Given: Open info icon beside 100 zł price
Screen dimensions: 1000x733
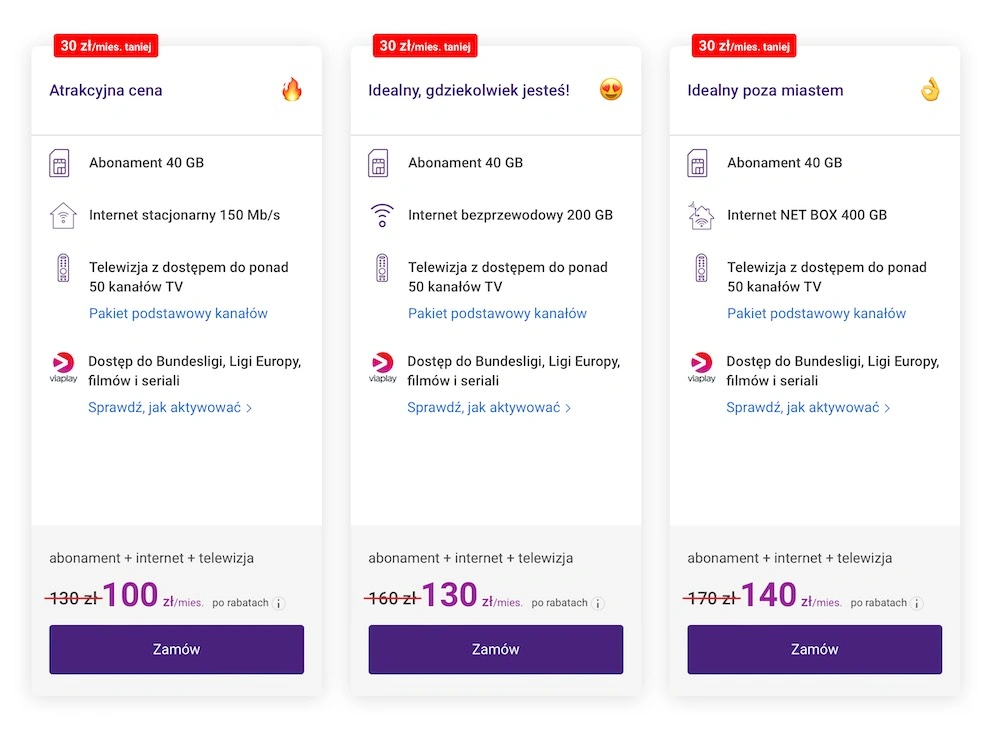Looking at the screenshot, I should [279, 603].
